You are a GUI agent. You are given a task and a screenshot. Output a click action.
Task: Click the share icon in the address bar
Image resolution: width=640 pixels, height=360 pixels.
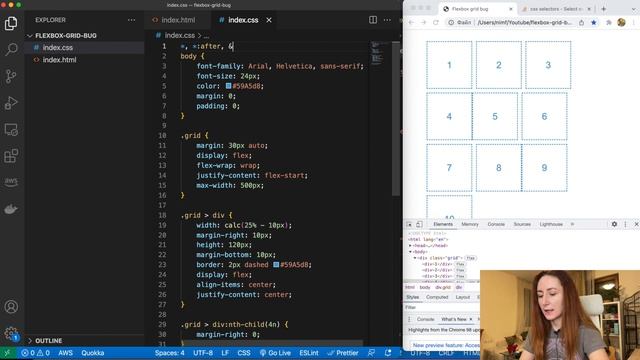point(581,22)
